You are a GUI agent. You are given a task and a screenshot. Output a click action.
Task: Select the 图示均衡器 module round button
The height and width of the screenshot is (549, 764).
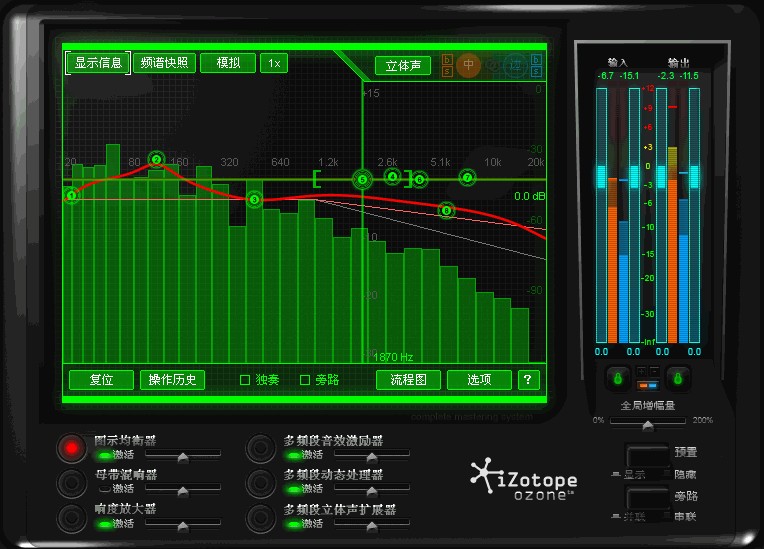(x=72, y=448)
